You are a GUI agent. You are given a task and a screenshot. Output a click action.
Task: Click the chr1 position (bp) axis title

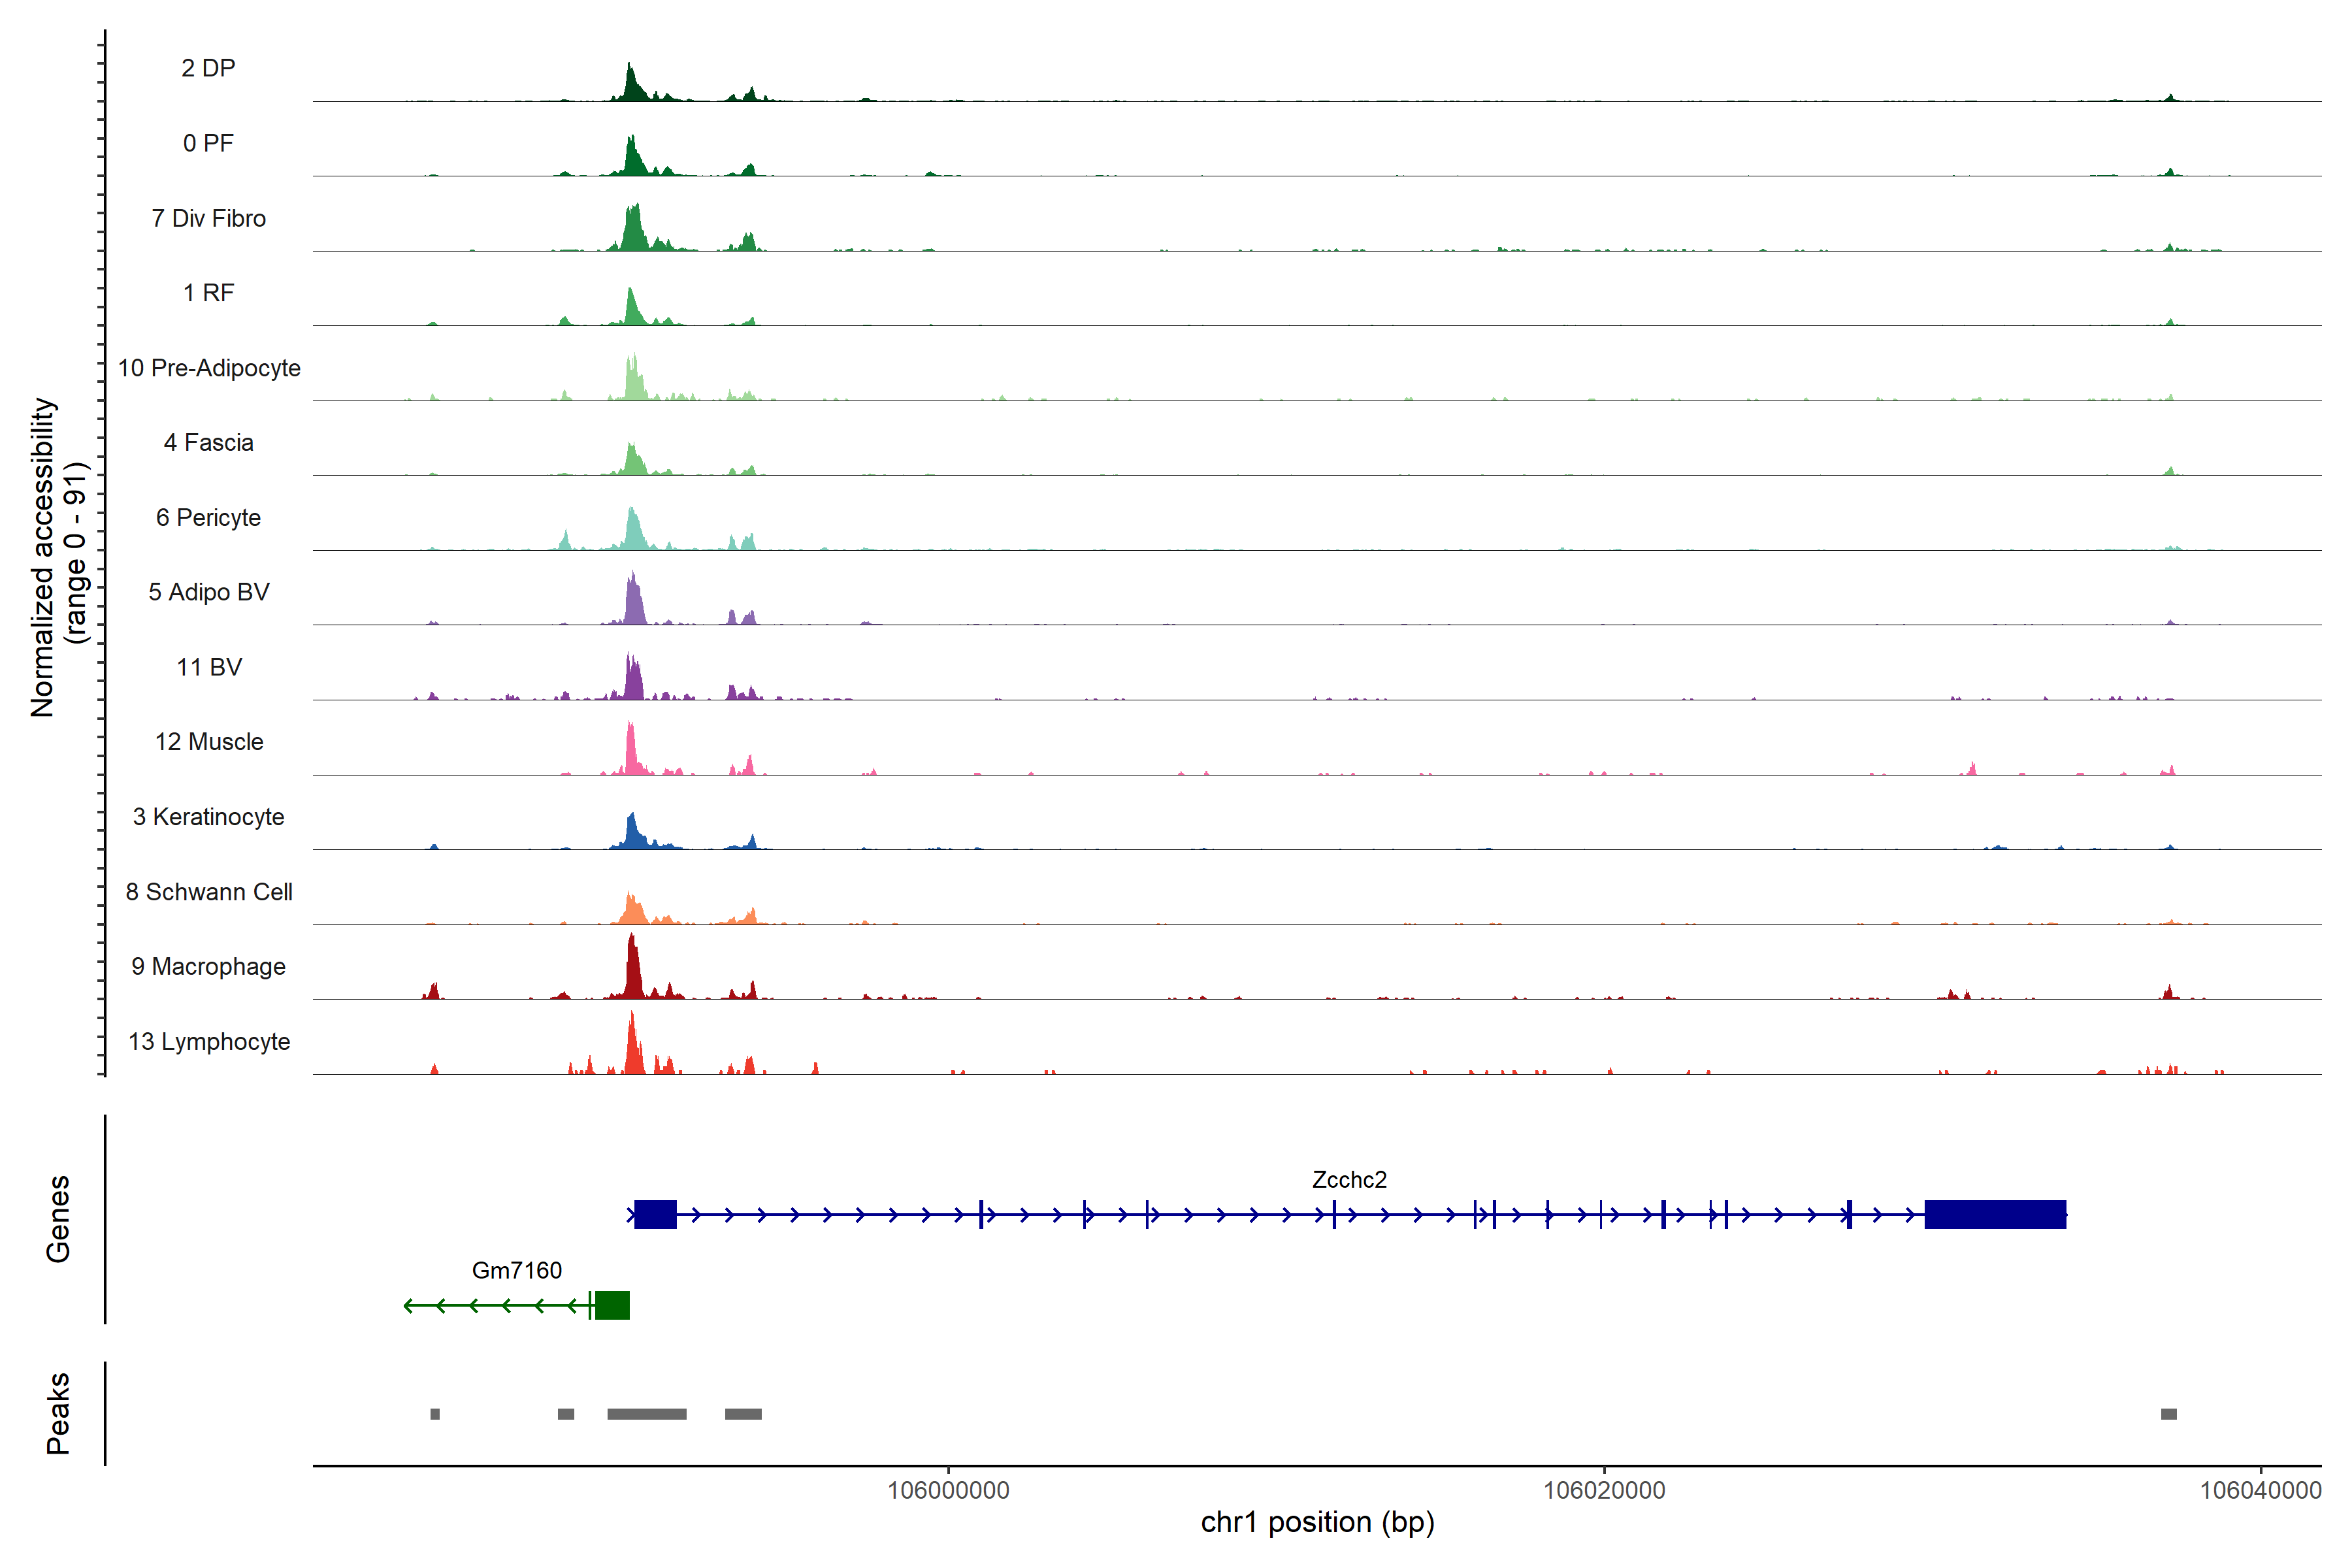pos(1317,1522)
